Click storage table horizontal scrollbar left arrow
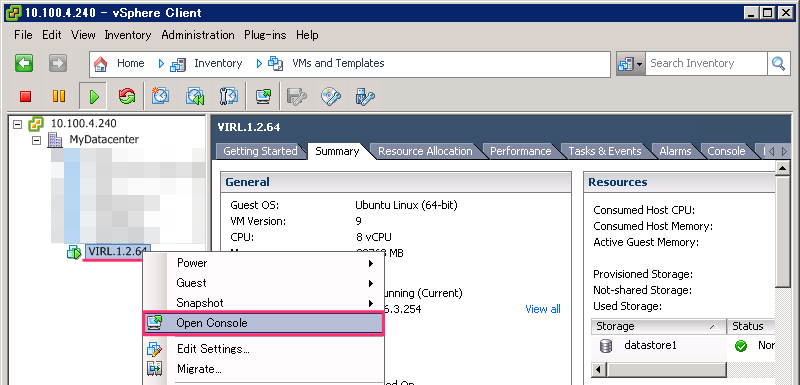The width and height of the screenshot is (800, 385). click(599, 369)
